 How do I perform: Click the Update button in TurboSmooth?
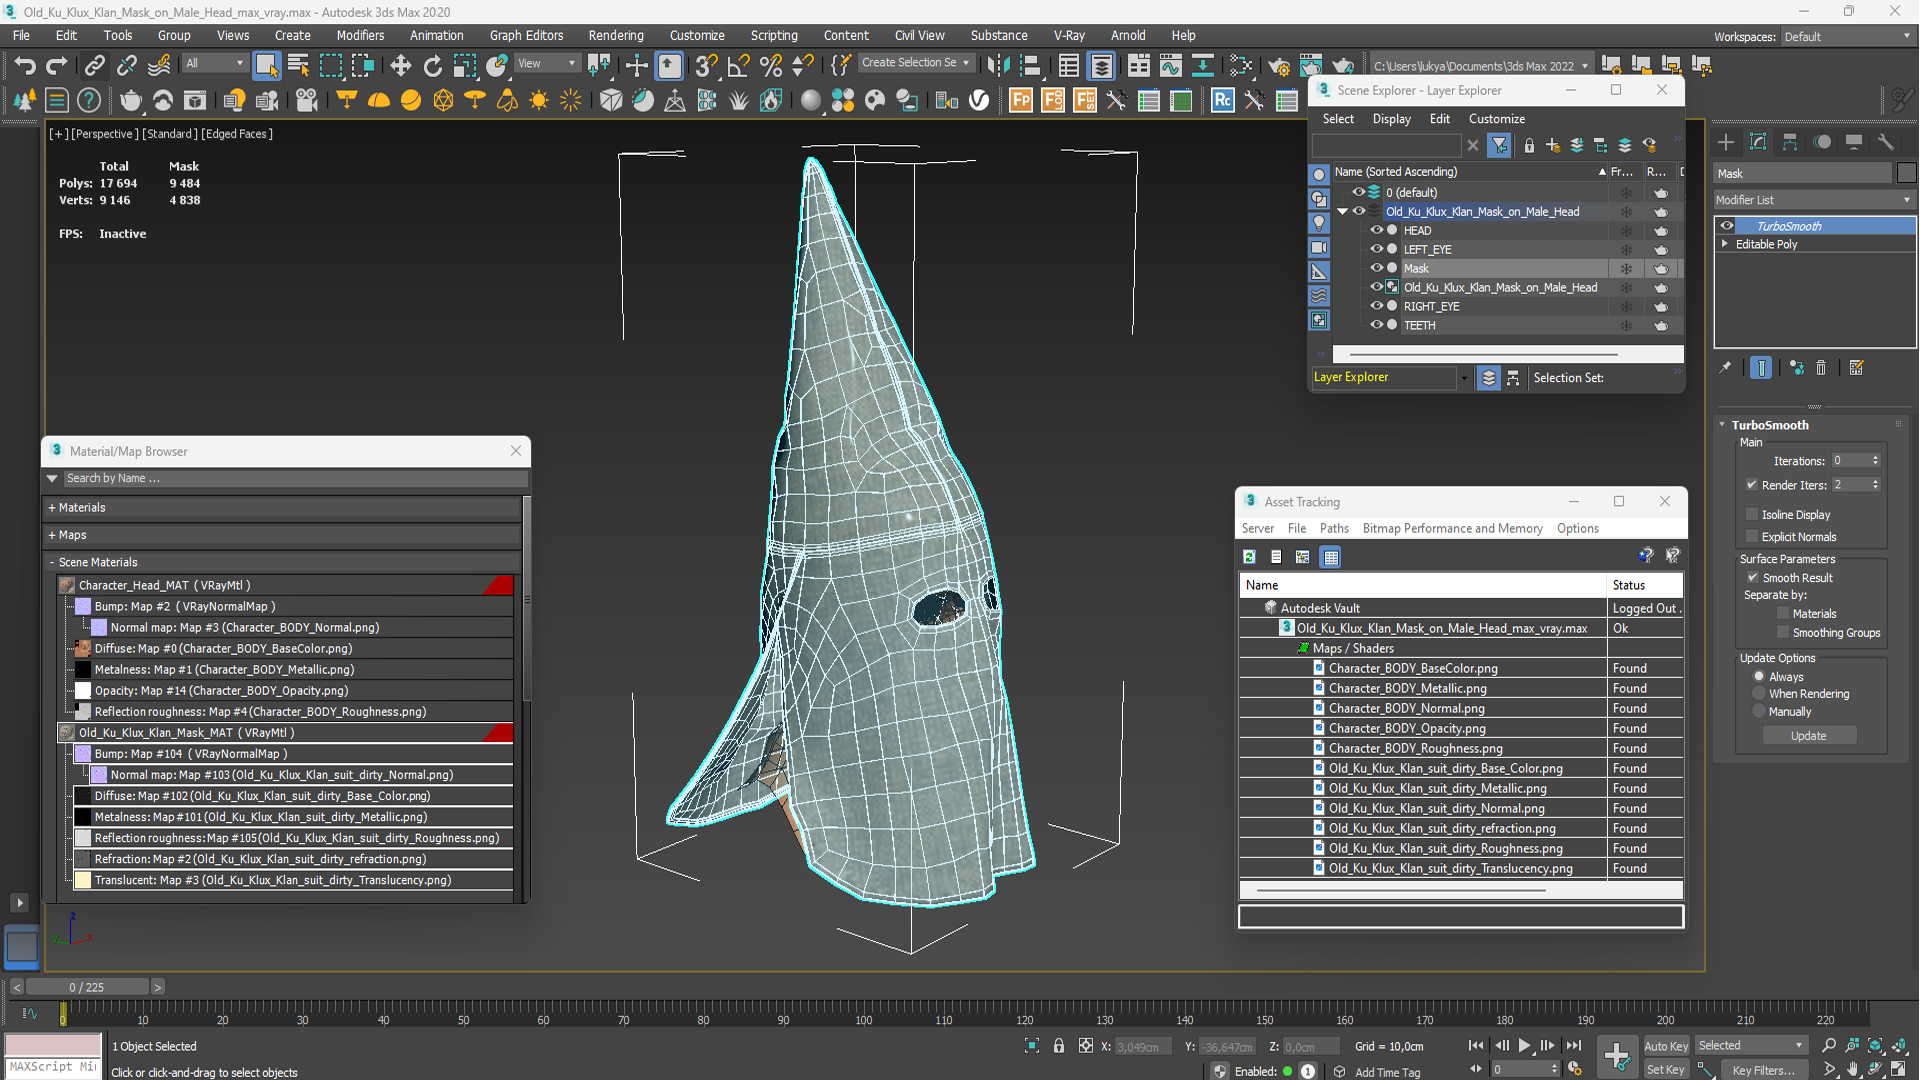click(x=1808, y=736)
